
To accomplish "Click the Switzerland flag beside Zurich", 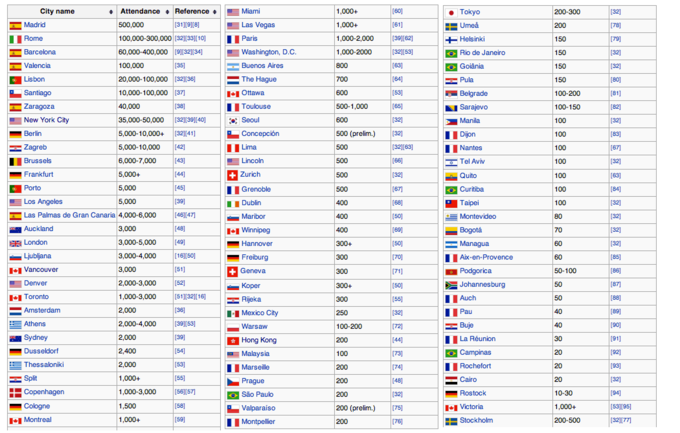I will point(232,175).
